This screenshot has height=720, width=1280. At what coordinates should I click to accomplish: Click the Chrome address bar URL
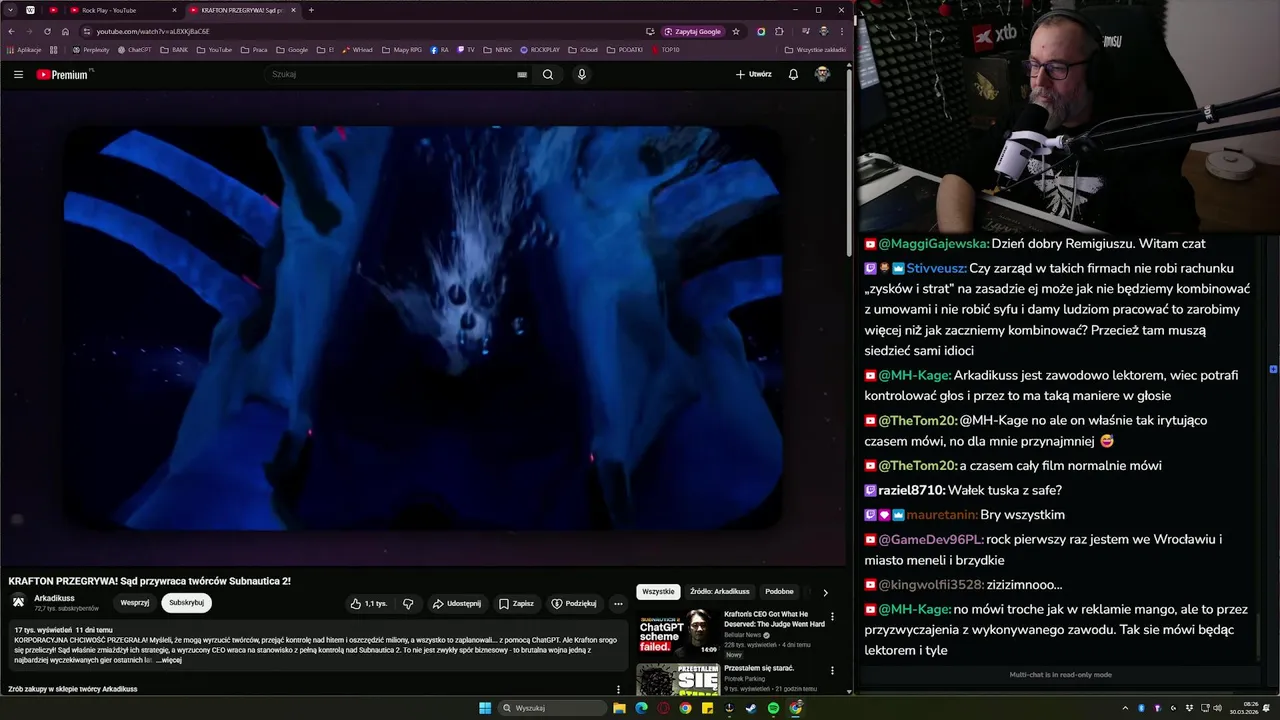pos(153,31)
